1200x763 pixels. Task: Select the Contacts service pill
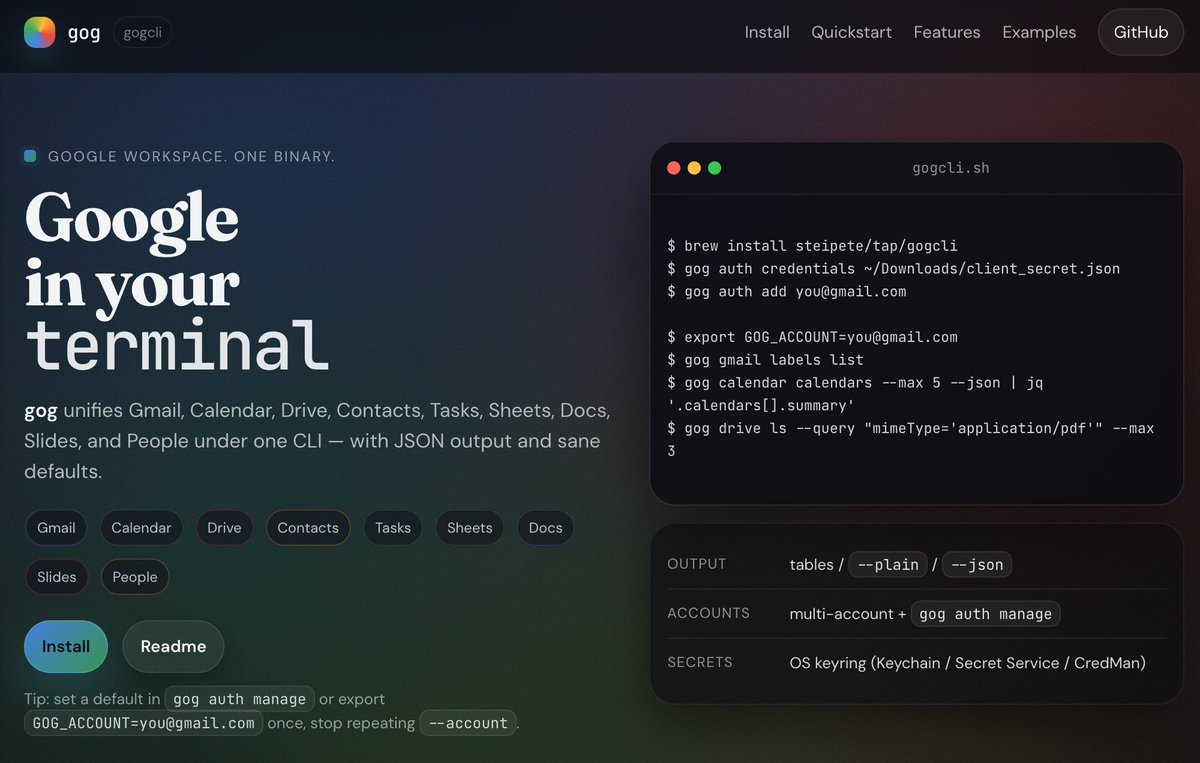(x=308, y=527)
